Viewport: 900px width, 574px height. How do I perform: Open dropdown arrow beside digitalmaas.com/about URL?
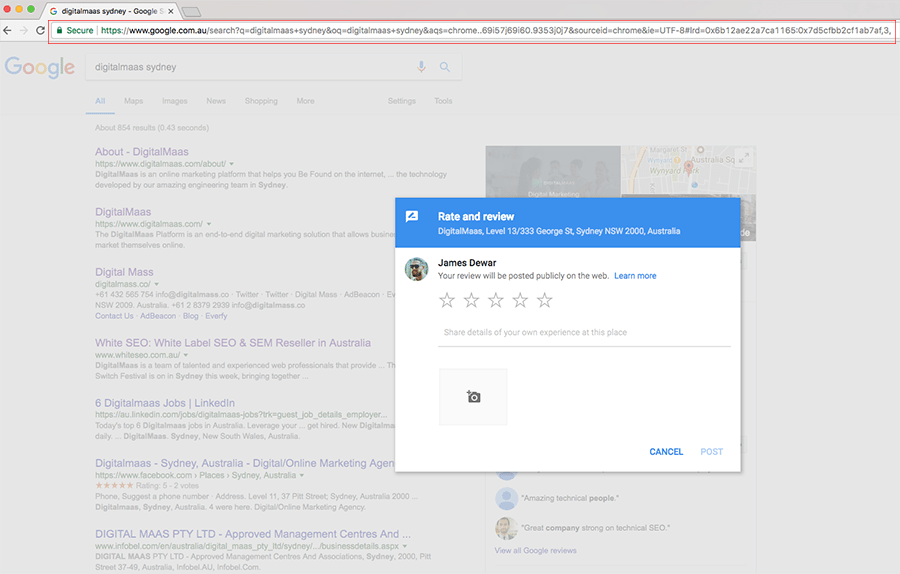232,164
